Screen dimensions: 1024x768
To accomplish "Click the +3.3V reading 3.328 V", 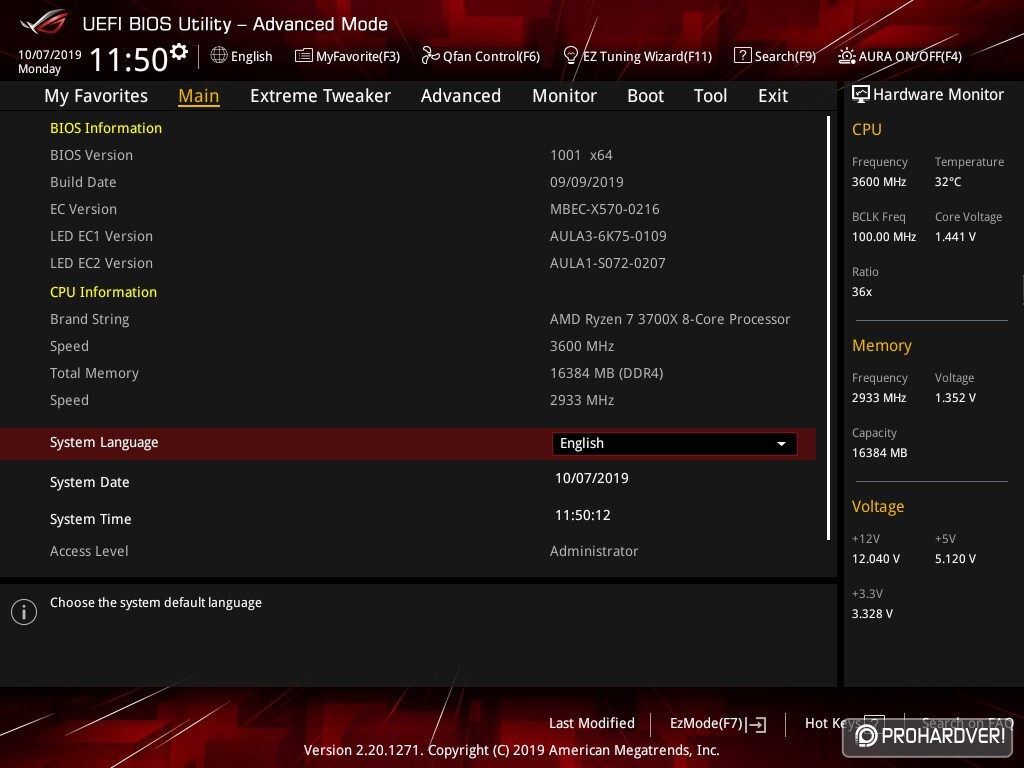I will tap(872, 613).
